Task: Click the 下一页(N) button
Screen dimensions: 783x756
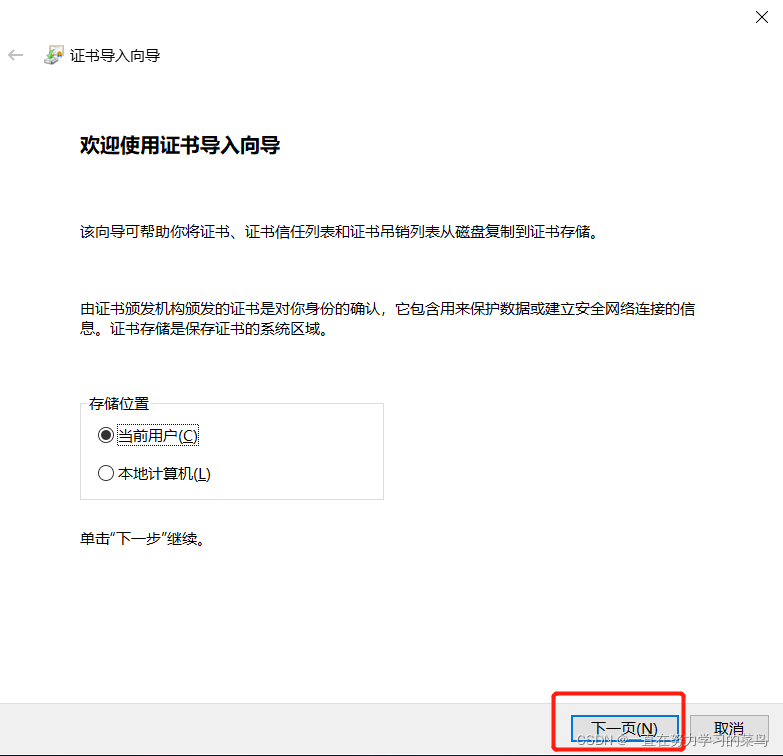Action: point(624,729)
